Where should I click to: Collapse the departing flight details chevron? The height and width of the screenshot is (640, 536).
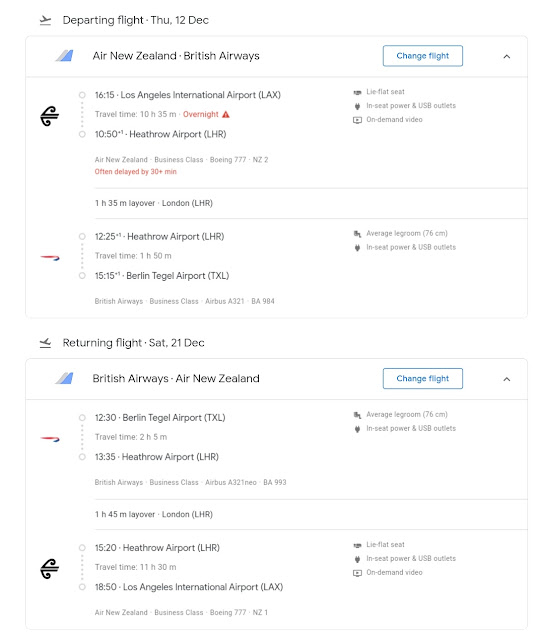point(507,56)
